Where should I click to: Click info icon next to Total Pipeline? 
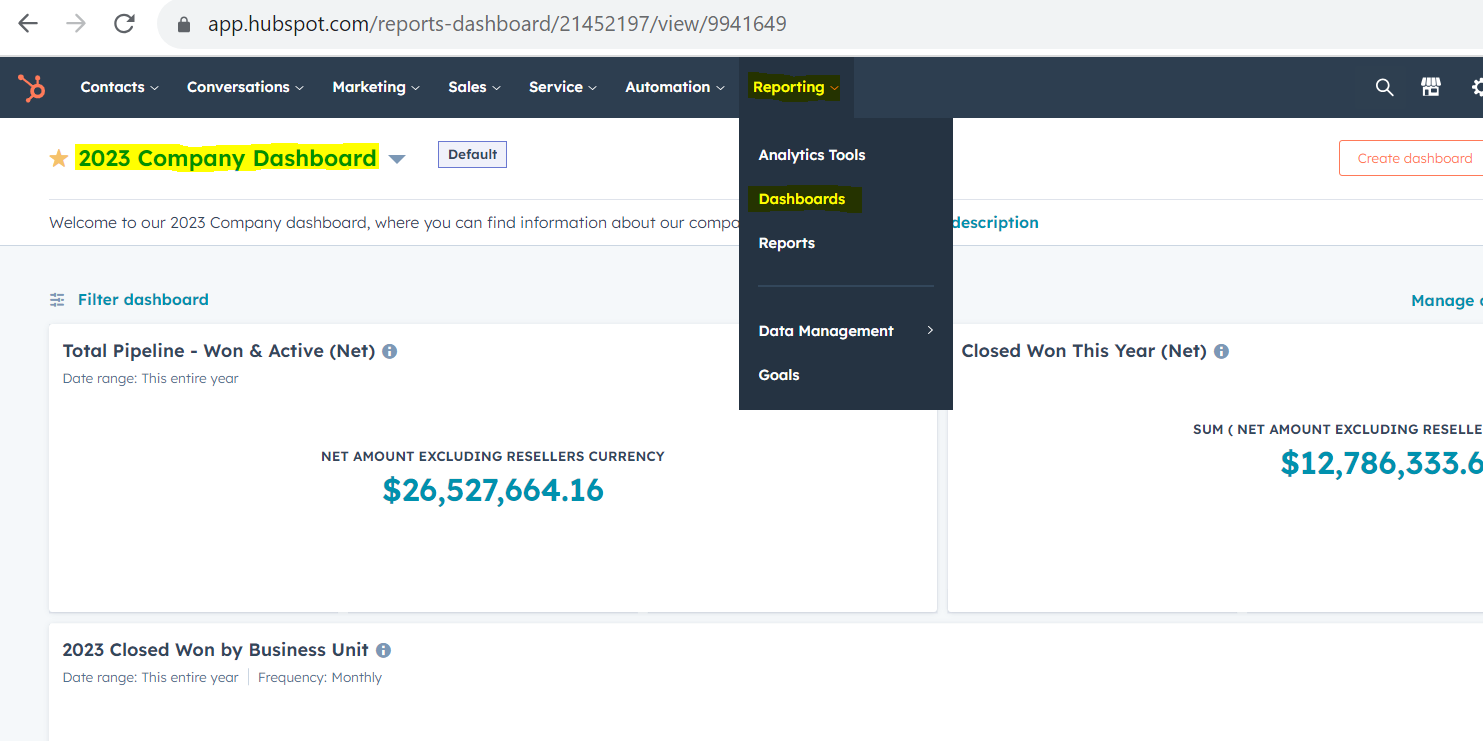[390, 351]
